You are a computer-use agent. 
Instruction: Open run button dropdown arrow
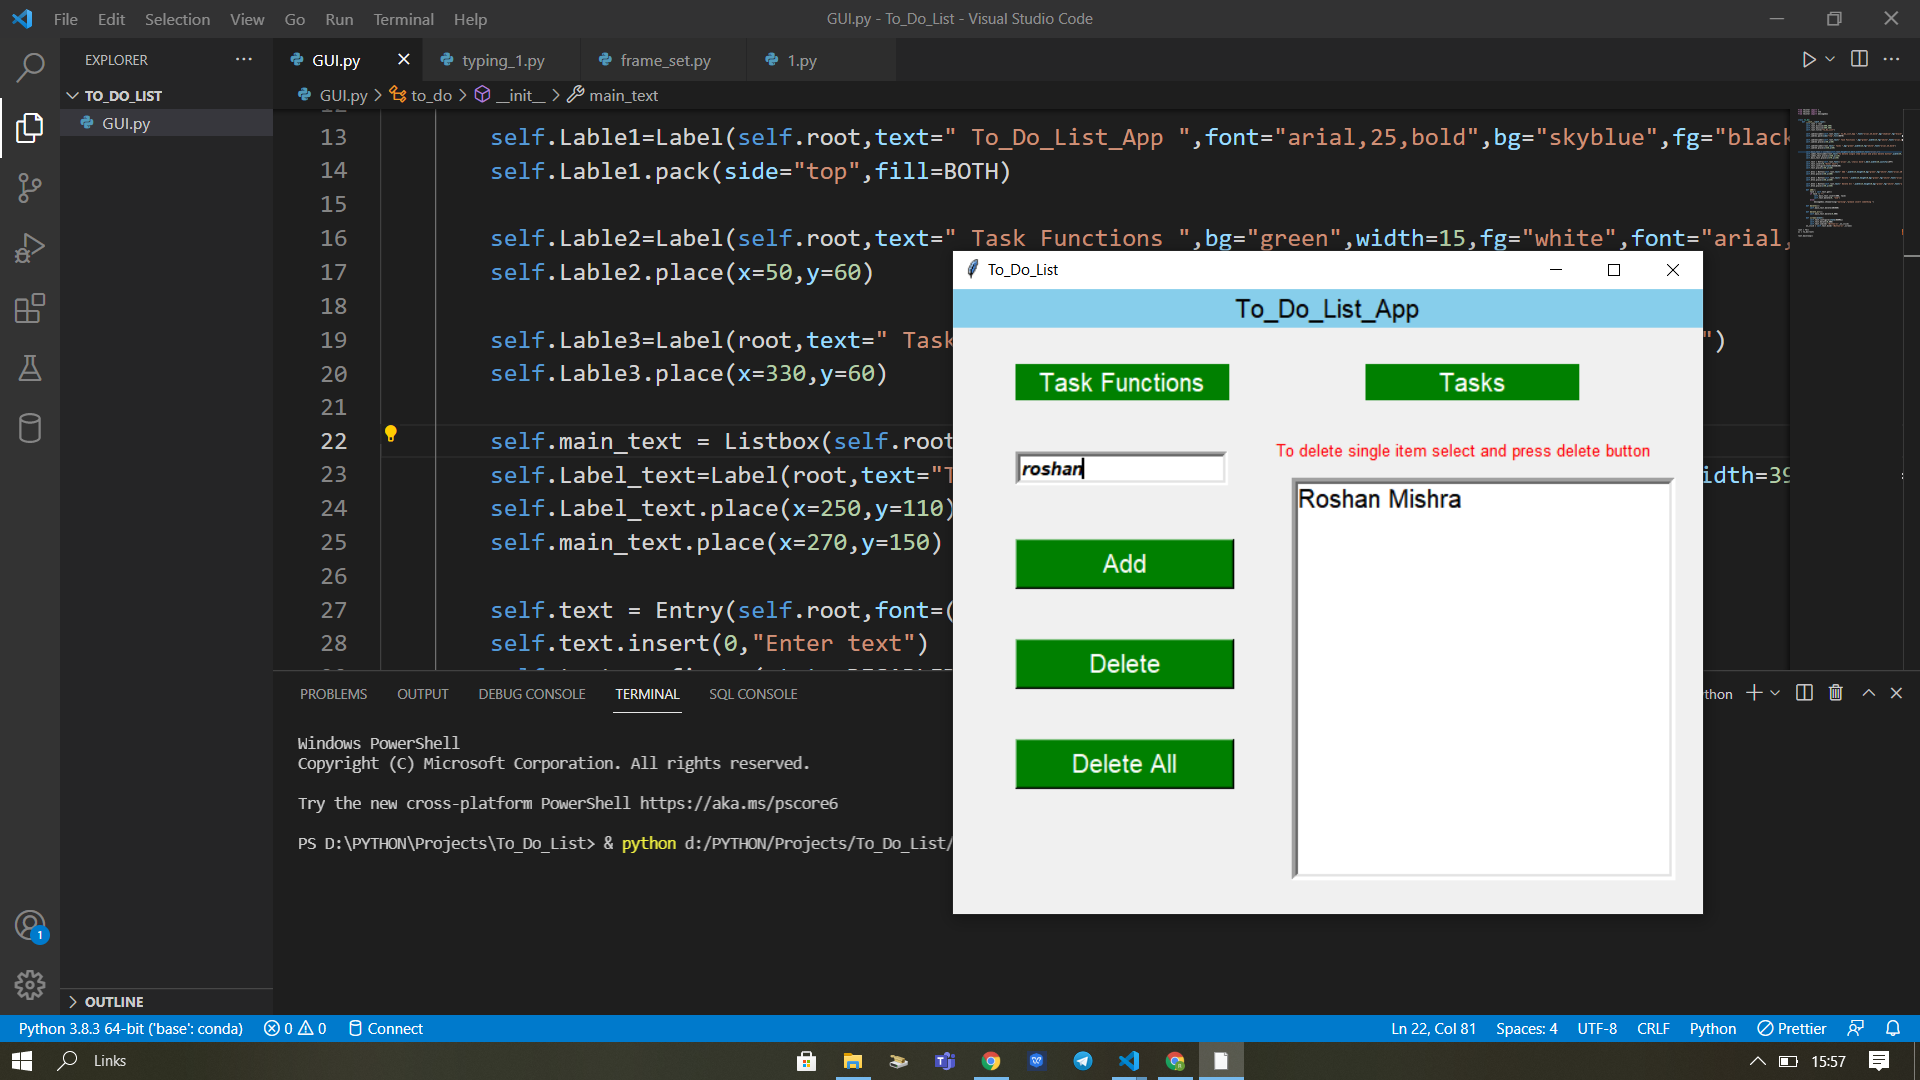tap(1830, 60)
